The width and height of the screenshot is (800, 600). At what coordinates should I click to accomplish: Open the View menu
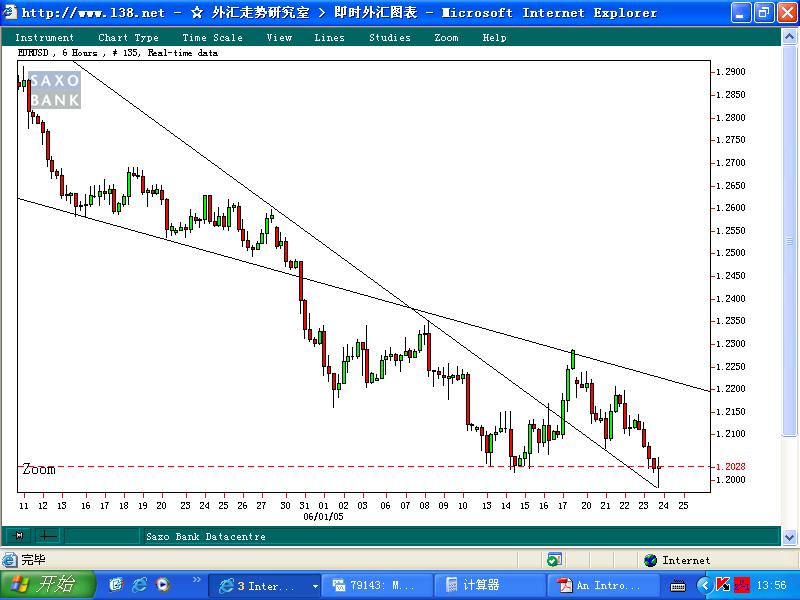pyautogui.click(x=279, y=38)
